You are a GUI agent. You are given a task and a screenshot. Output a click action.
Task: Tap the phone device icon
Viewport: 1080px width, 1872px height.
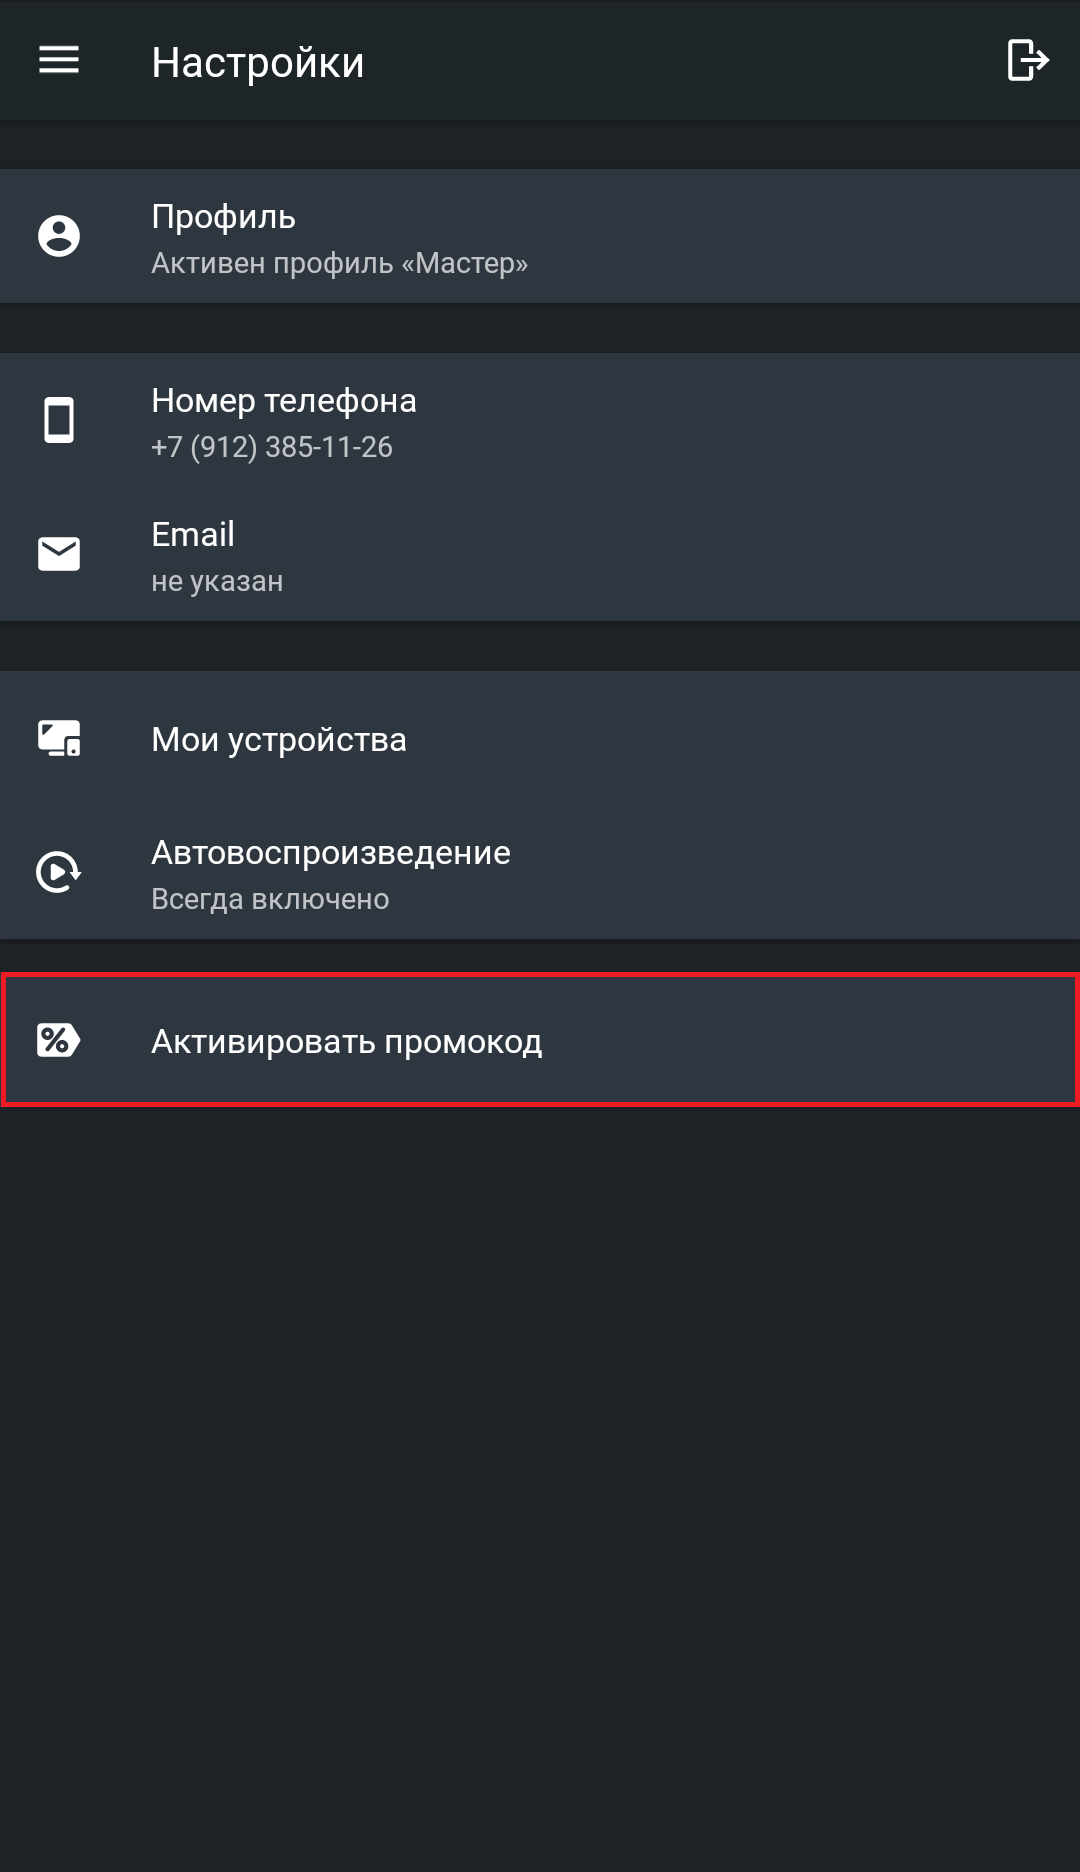coord(59,420)
